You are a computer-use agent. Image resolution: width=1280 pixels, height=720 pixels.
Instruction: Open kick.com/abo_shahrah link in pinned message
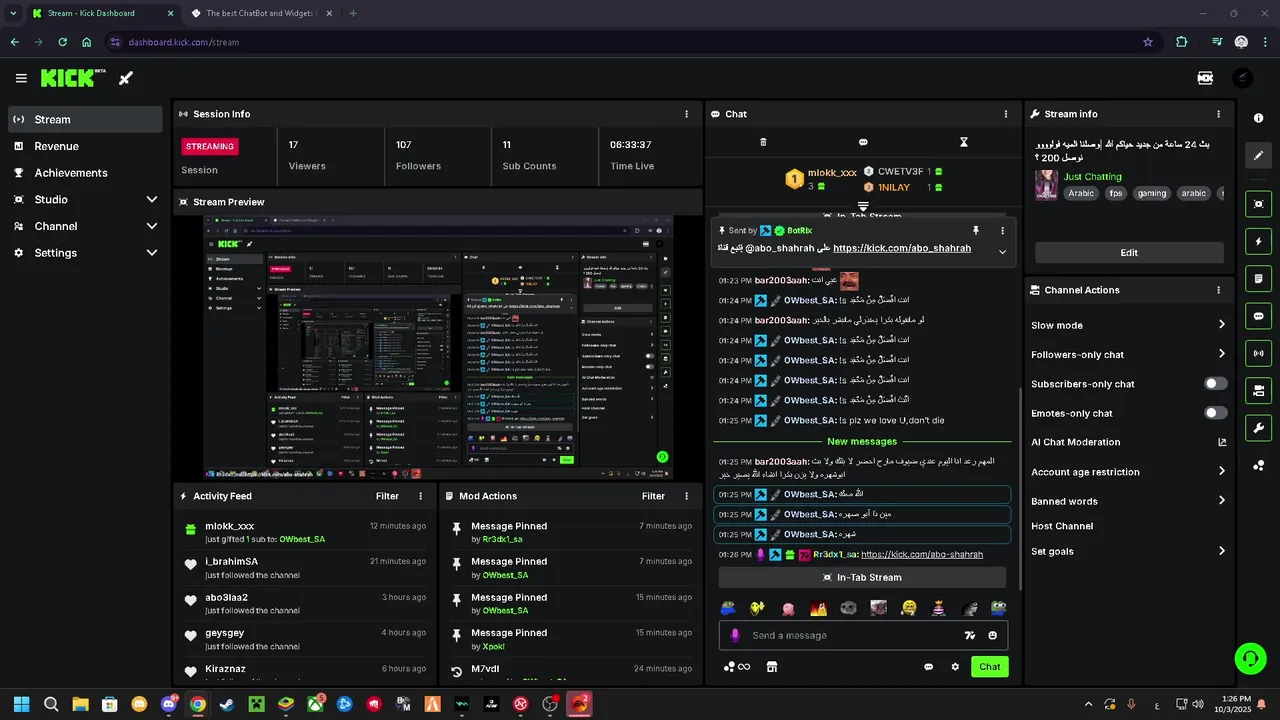[x=902, y=248]
